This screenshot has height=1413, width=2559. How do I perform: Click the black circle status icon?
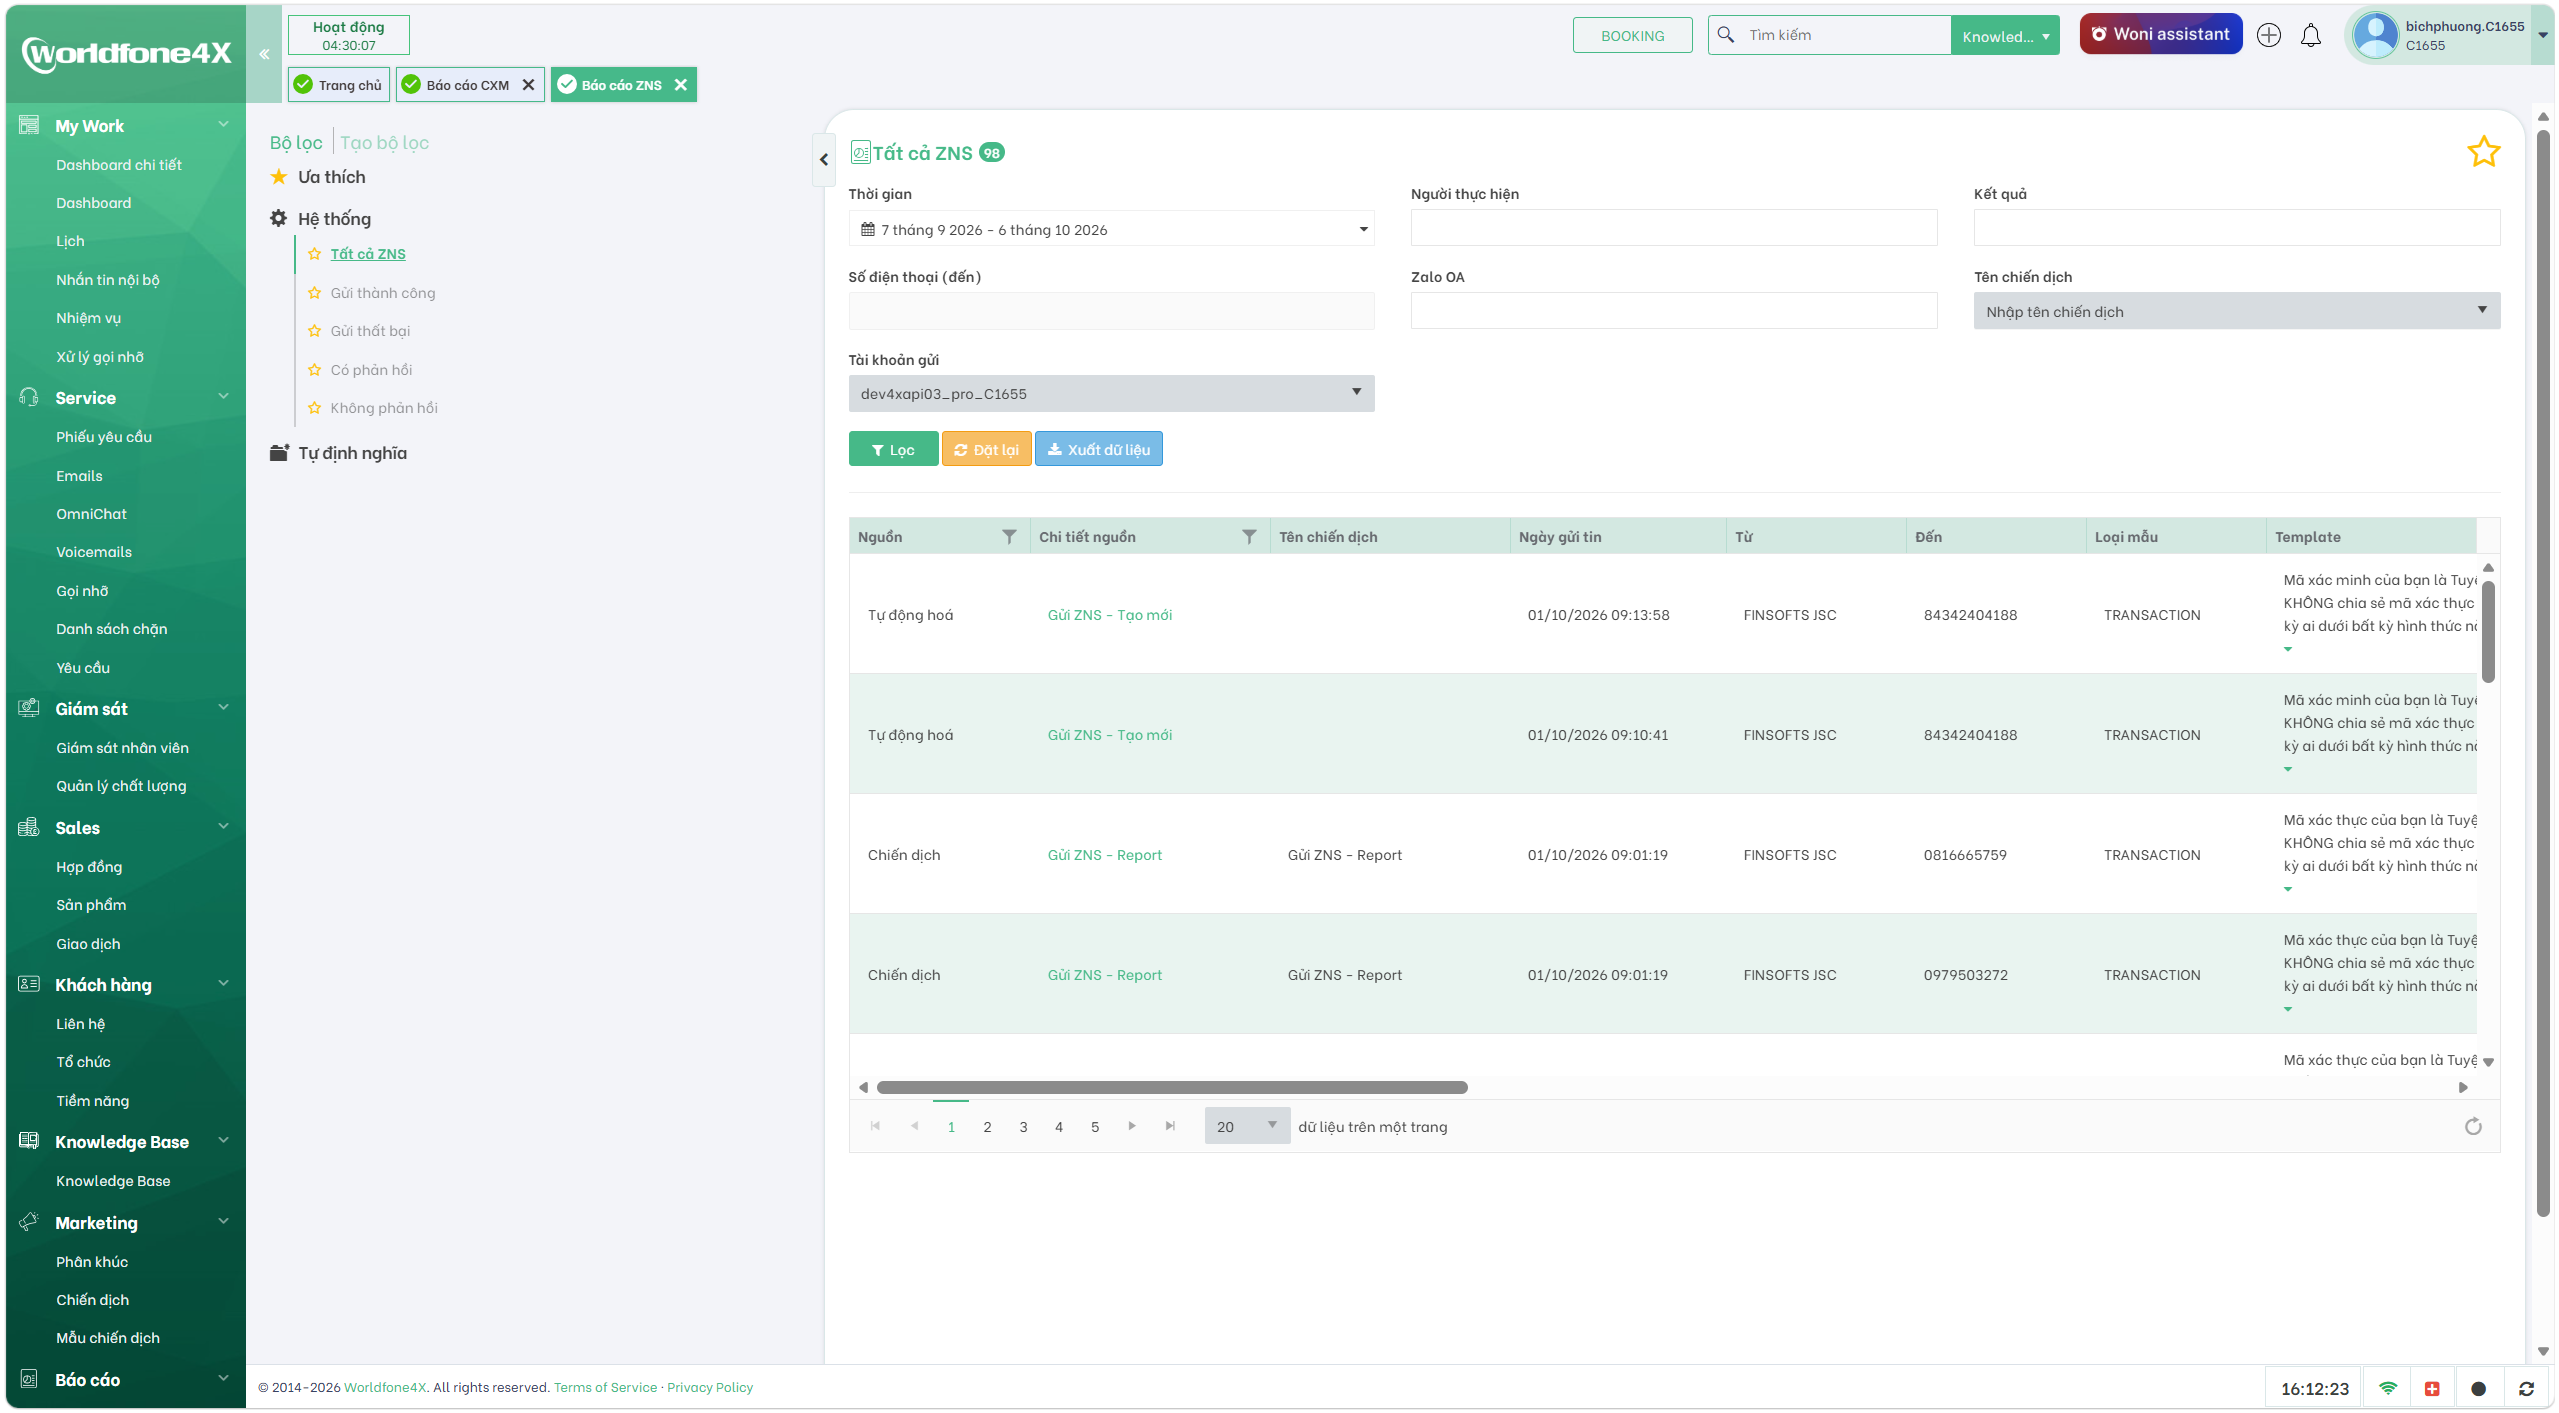tap(2478, 1389)
